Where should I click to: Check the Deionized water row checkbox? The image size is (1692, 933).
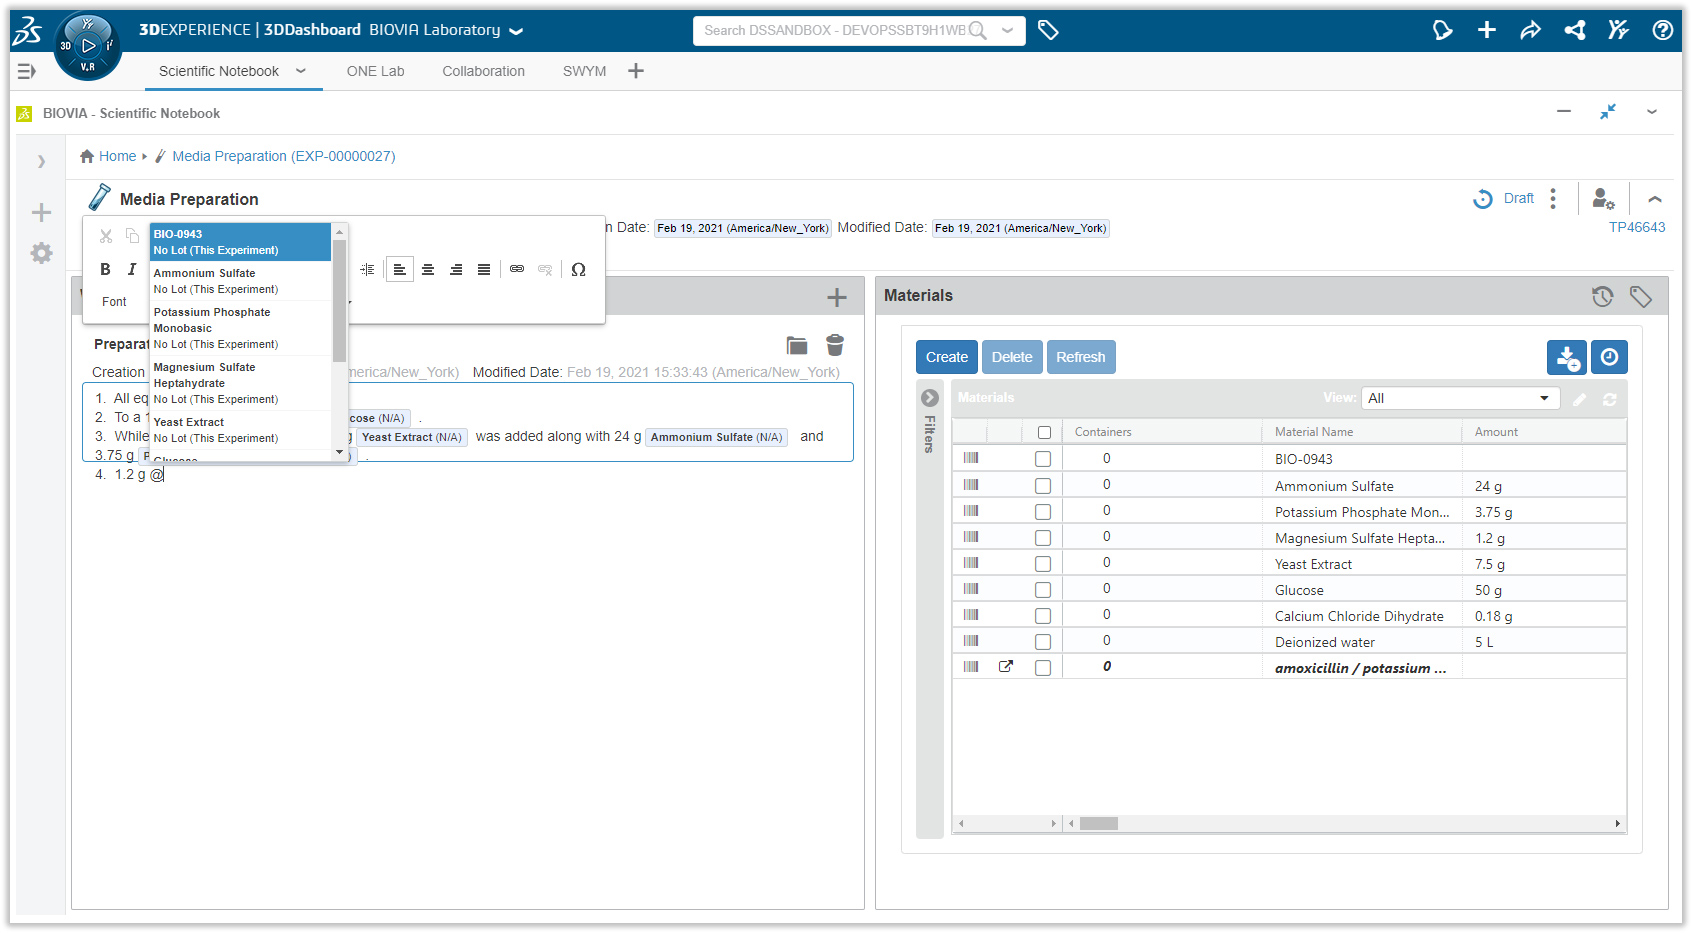click(x=1043, y=641)
